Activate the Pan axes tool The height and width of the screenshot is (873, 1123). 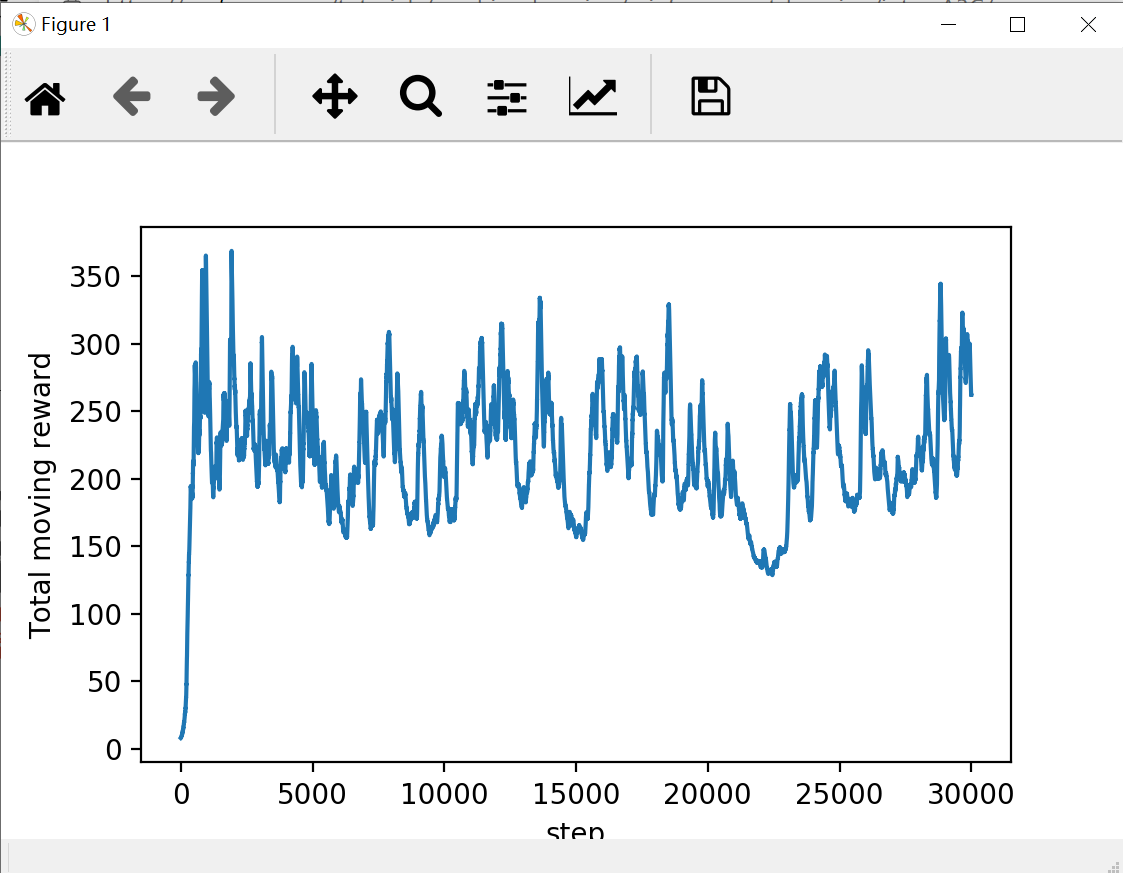[334, 96]
